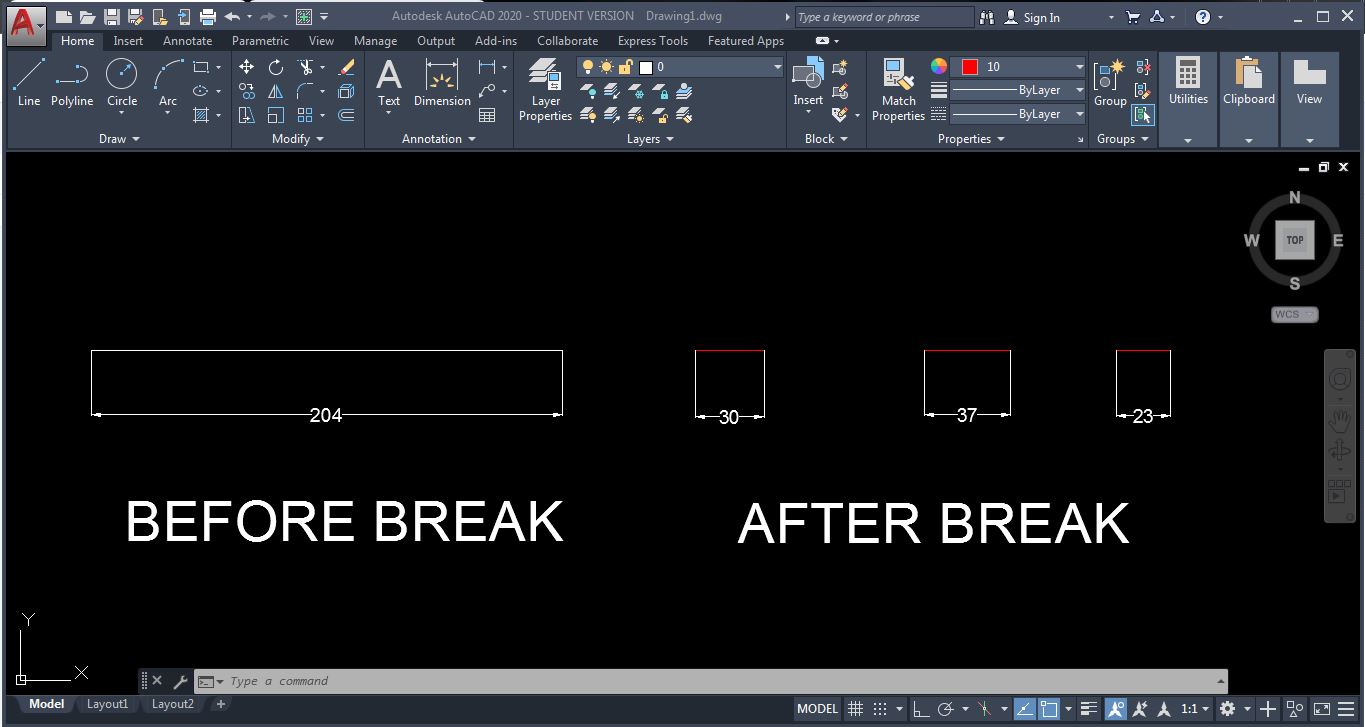Viewport: 1365px width, 727px height.
Task: Open the Layer Properties manager
Action: pos(544,90)
